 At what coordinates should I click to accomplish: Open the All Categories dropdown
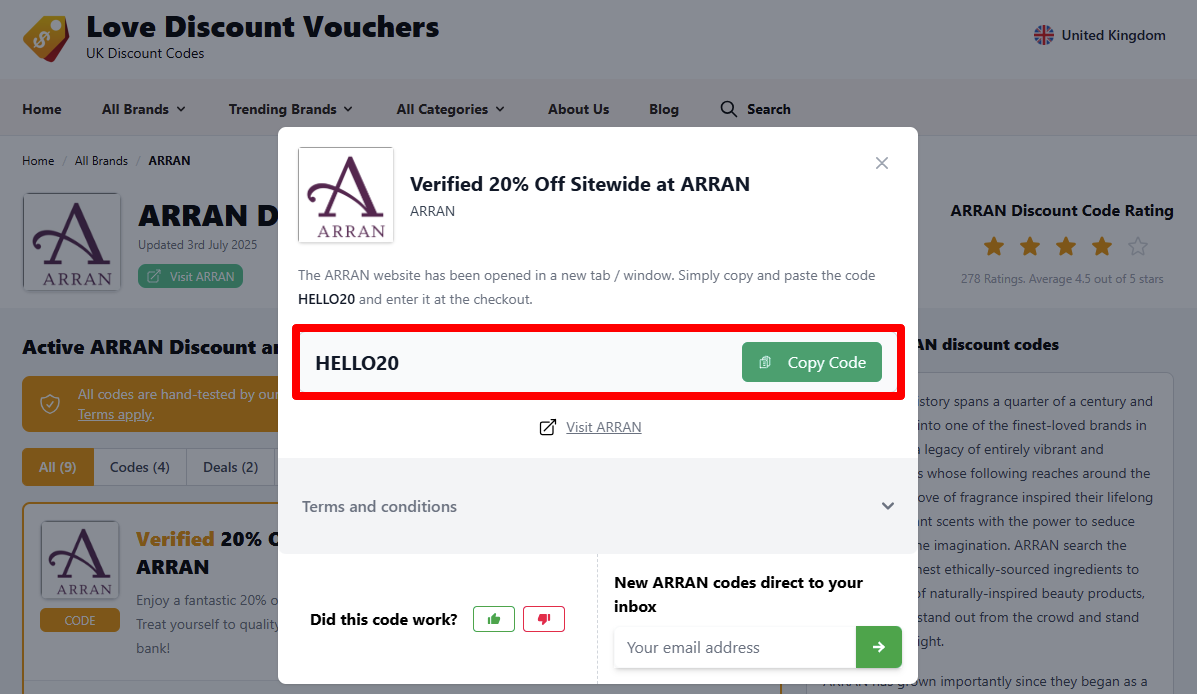tap(450, 109)
